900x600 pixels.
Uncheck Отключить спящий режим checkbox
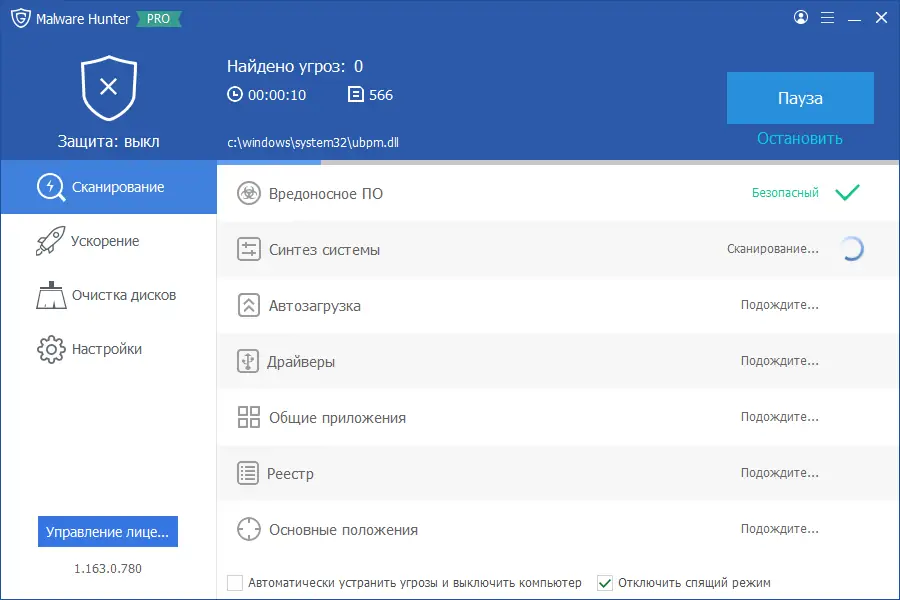(604, 582)
